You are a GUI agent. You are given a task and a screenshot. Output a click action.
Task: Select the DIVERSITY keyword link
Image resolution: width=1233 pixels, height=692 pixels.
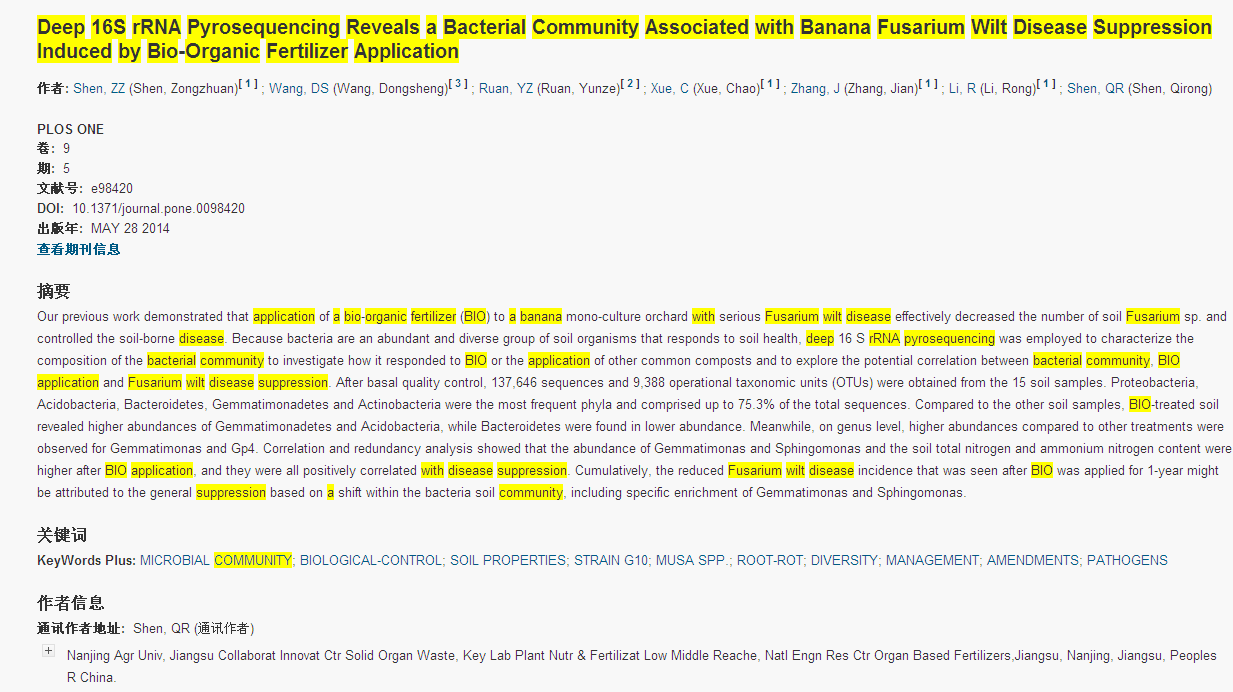tap(843, 560)
